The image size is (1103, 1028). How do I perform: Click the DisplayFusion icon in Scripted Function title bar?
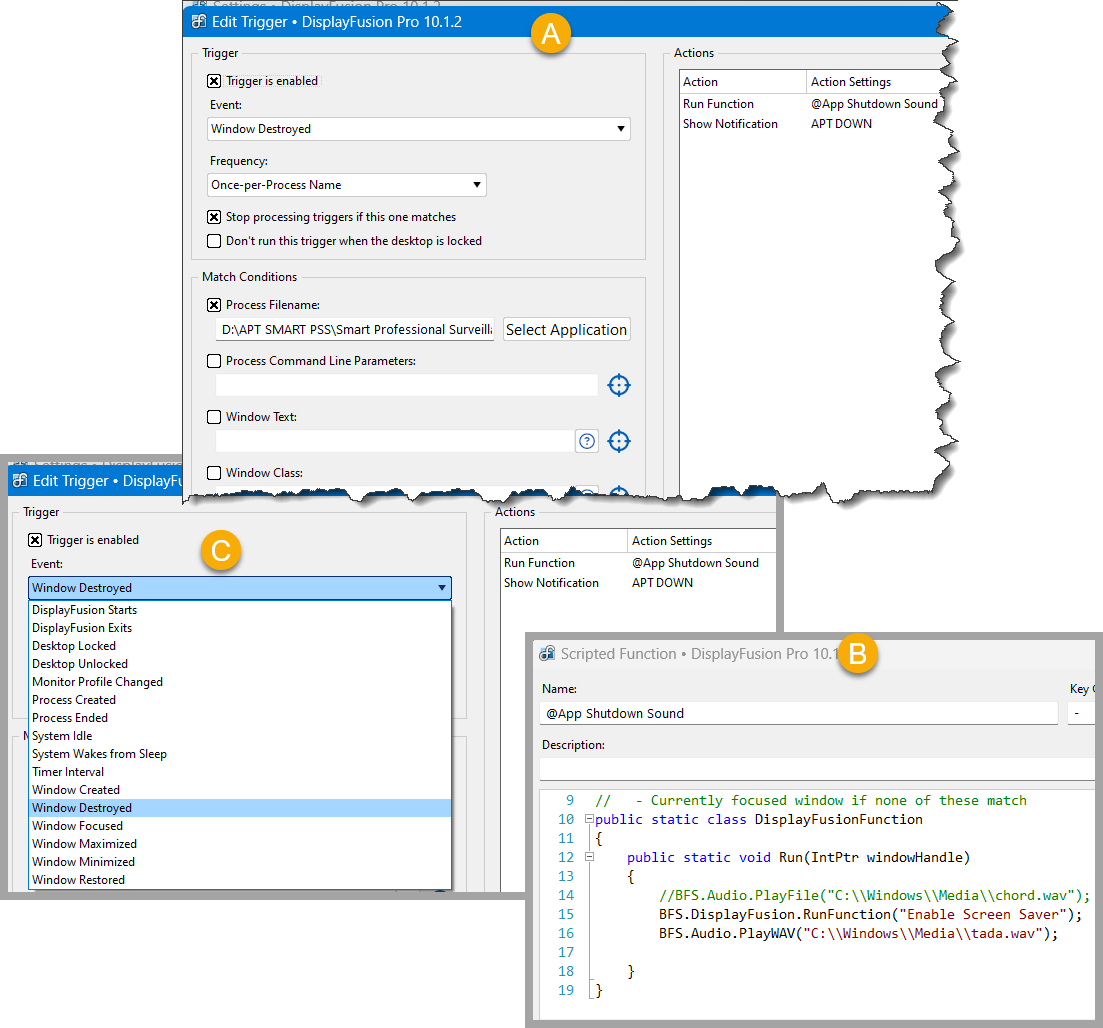[x=547, y=654]
